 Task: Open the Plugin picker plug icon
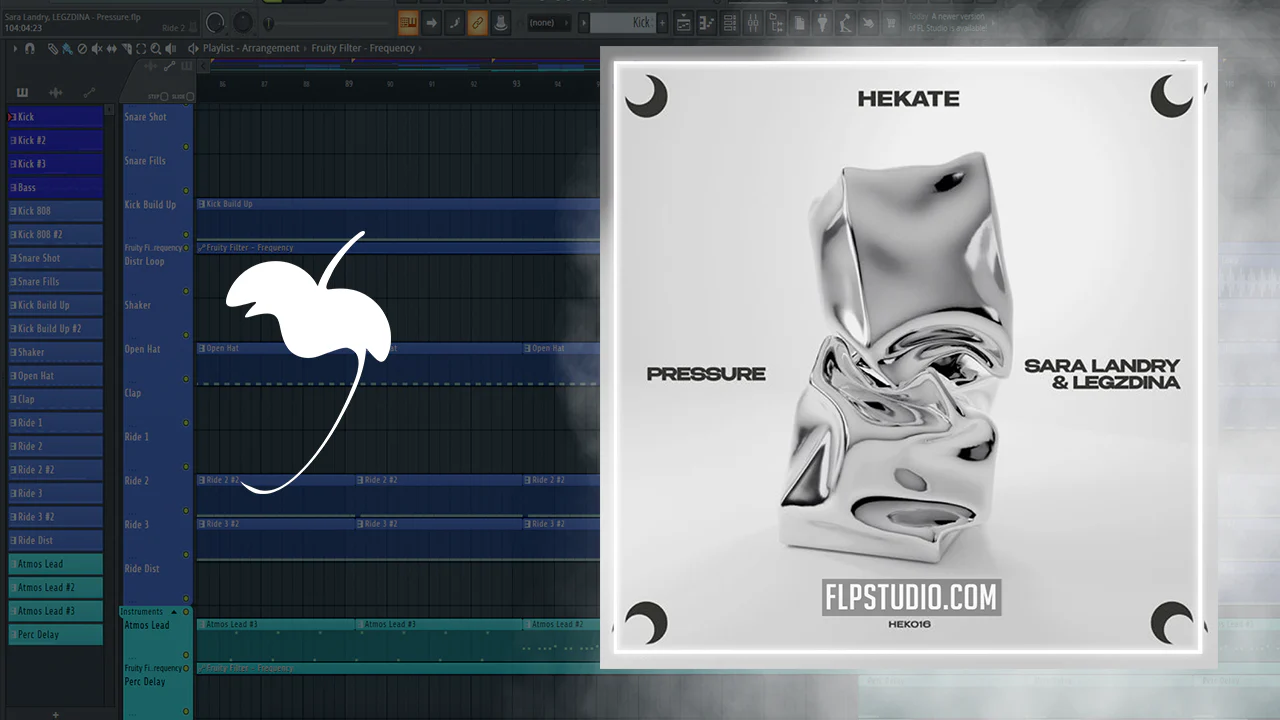pyautogui.click(x=822, y=22)
